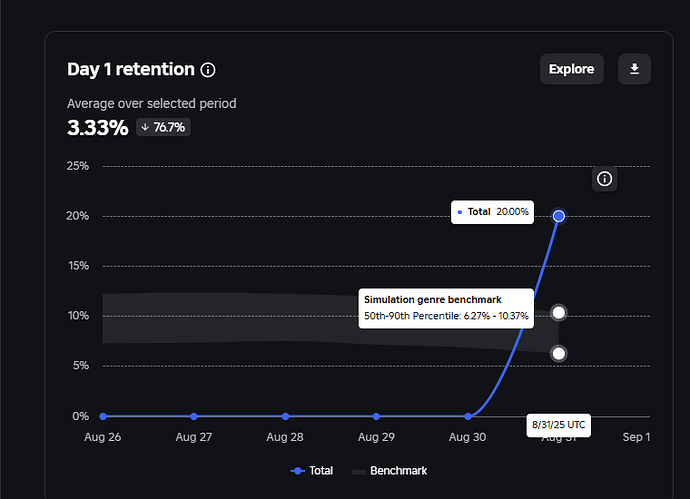Select the Aug 29 data point on the line
Image resolution: width=690 pixels, height=499 pixels.
[376, 416]
